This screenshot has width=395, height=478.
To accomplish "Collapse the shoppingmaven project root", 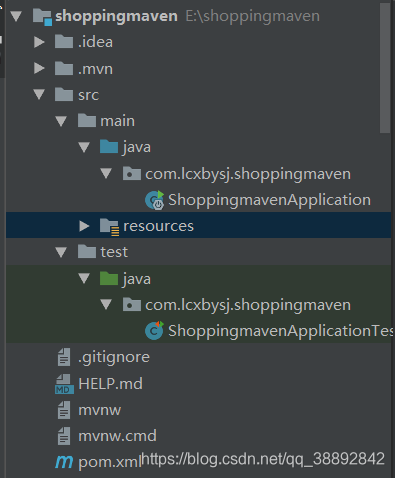I will point(16,16).
